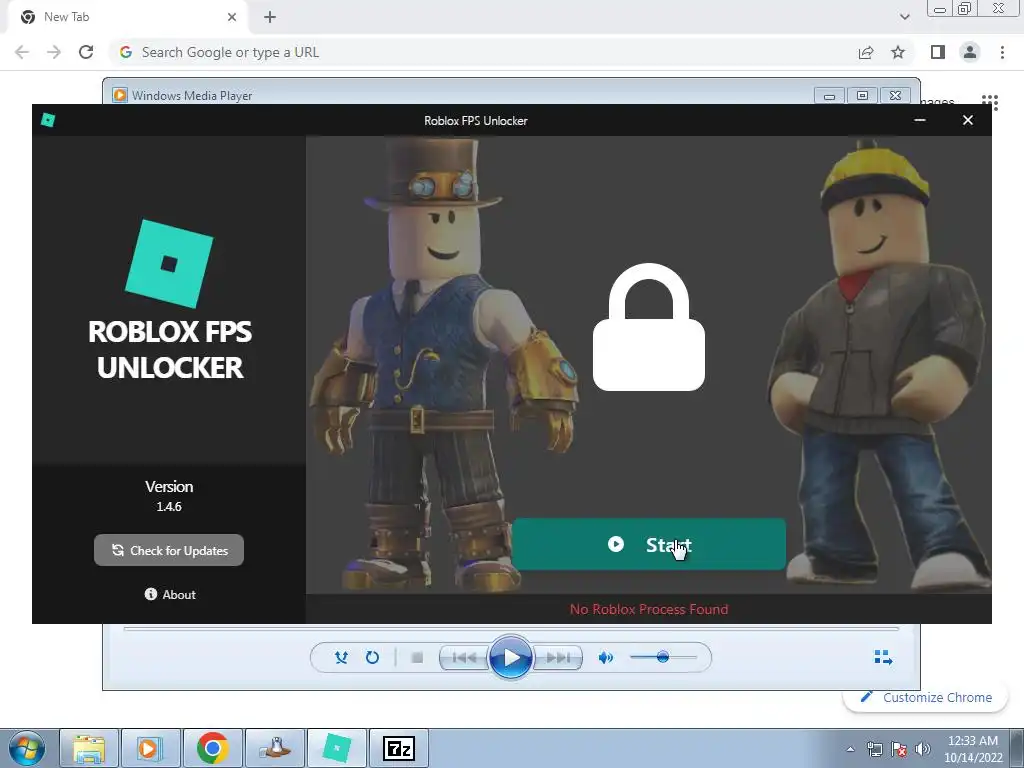
Task: Click the large teal Roblox logo
Action: (x=169, y=263)
